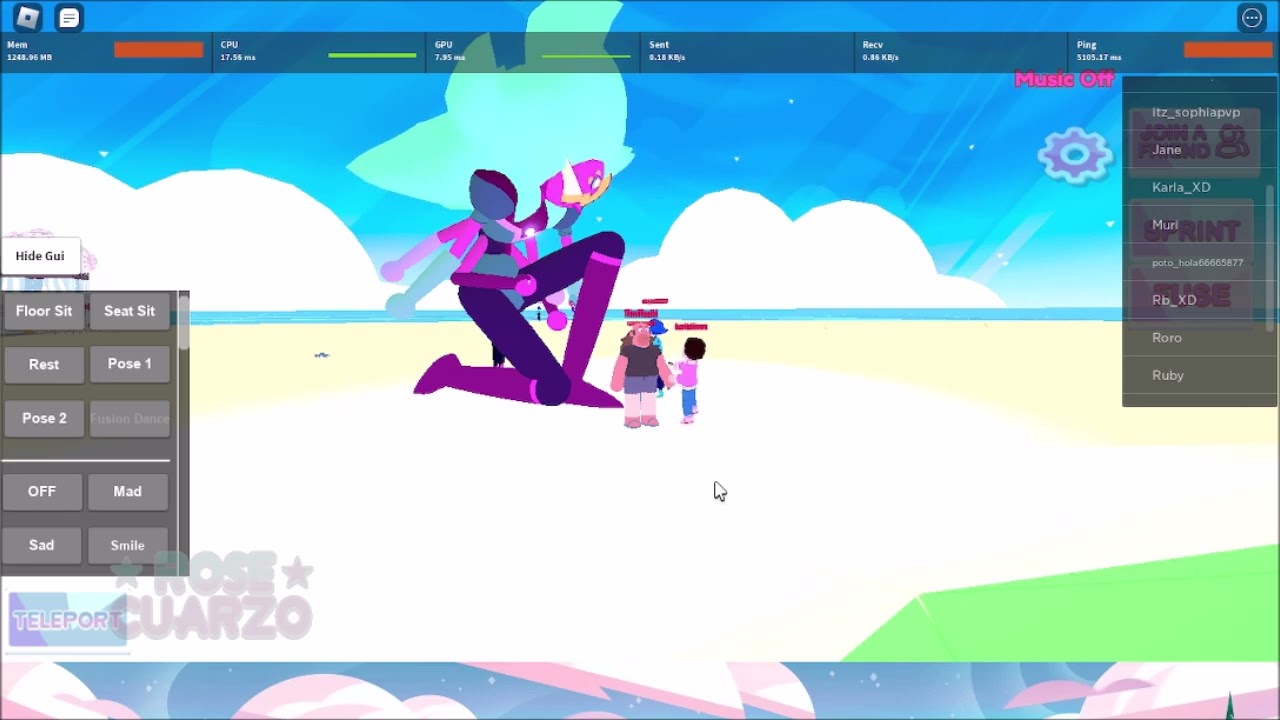
Task: Click the Hide Gui button
Action: pyautogui.click(x=40, y=256)
